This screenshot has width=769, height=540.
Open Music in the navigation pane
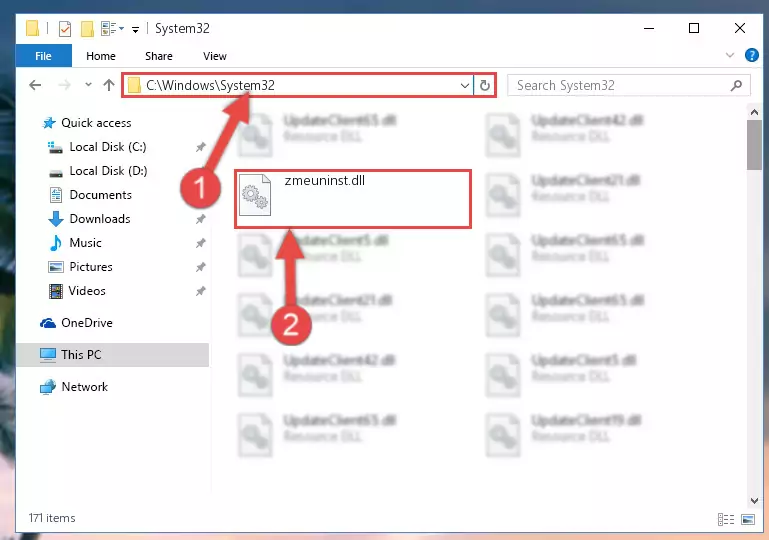[85, 243]
